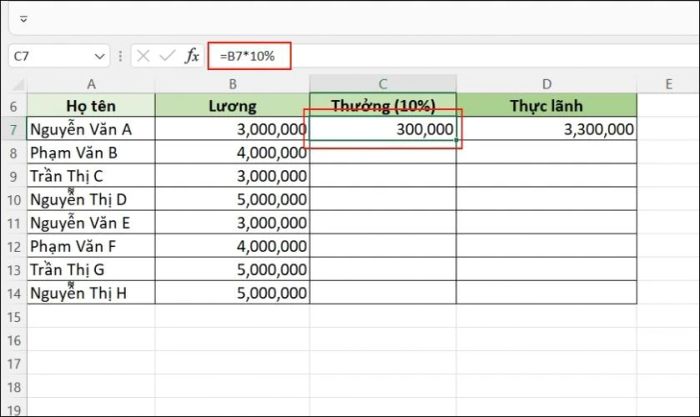Select salary cell 5,000,000 for Nguyễn Thị D
Screen dimensions: 700x417
232,199
